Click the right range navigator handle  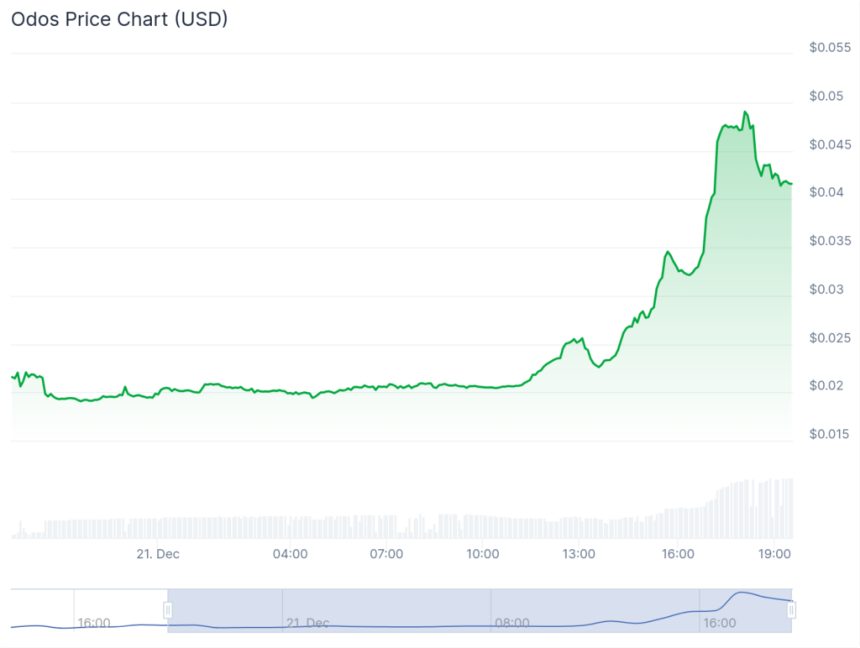pos(792,610)
